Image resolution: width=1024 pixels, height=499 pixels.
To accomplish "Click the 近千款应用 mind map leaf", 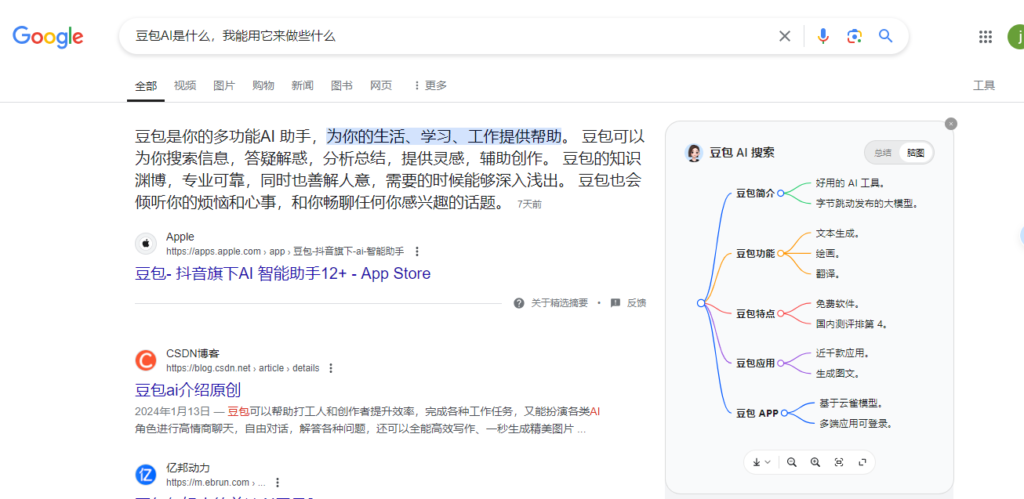I will tap(842, 353).
